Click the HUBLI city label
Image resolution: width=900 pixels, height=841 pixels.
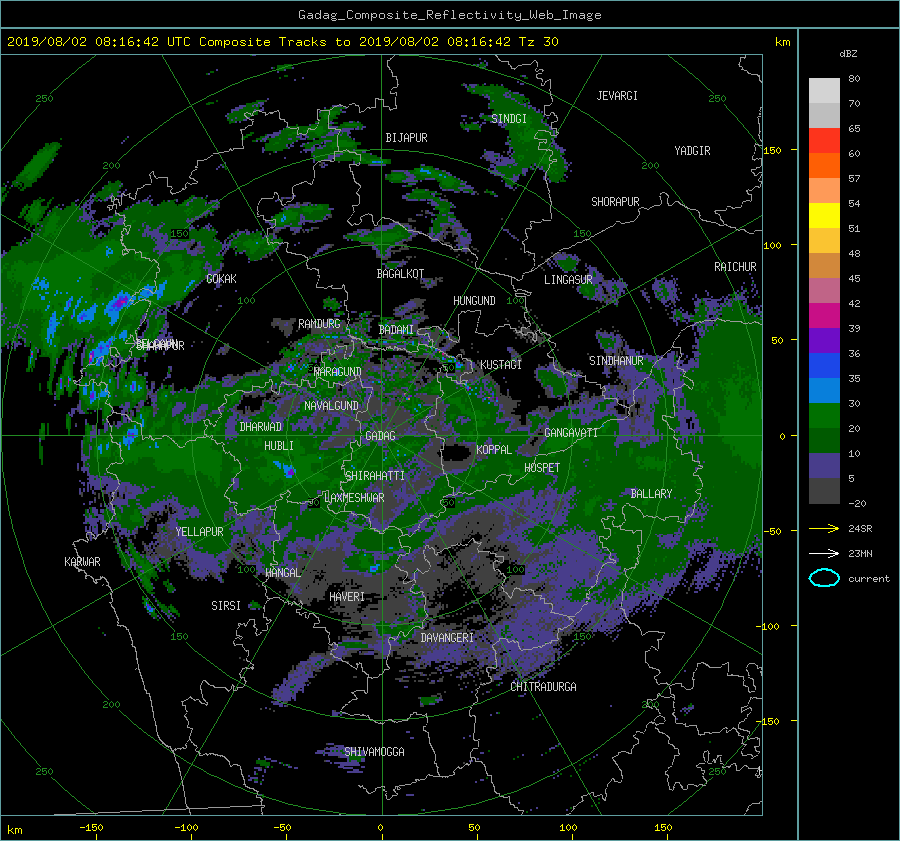[278, 446]
